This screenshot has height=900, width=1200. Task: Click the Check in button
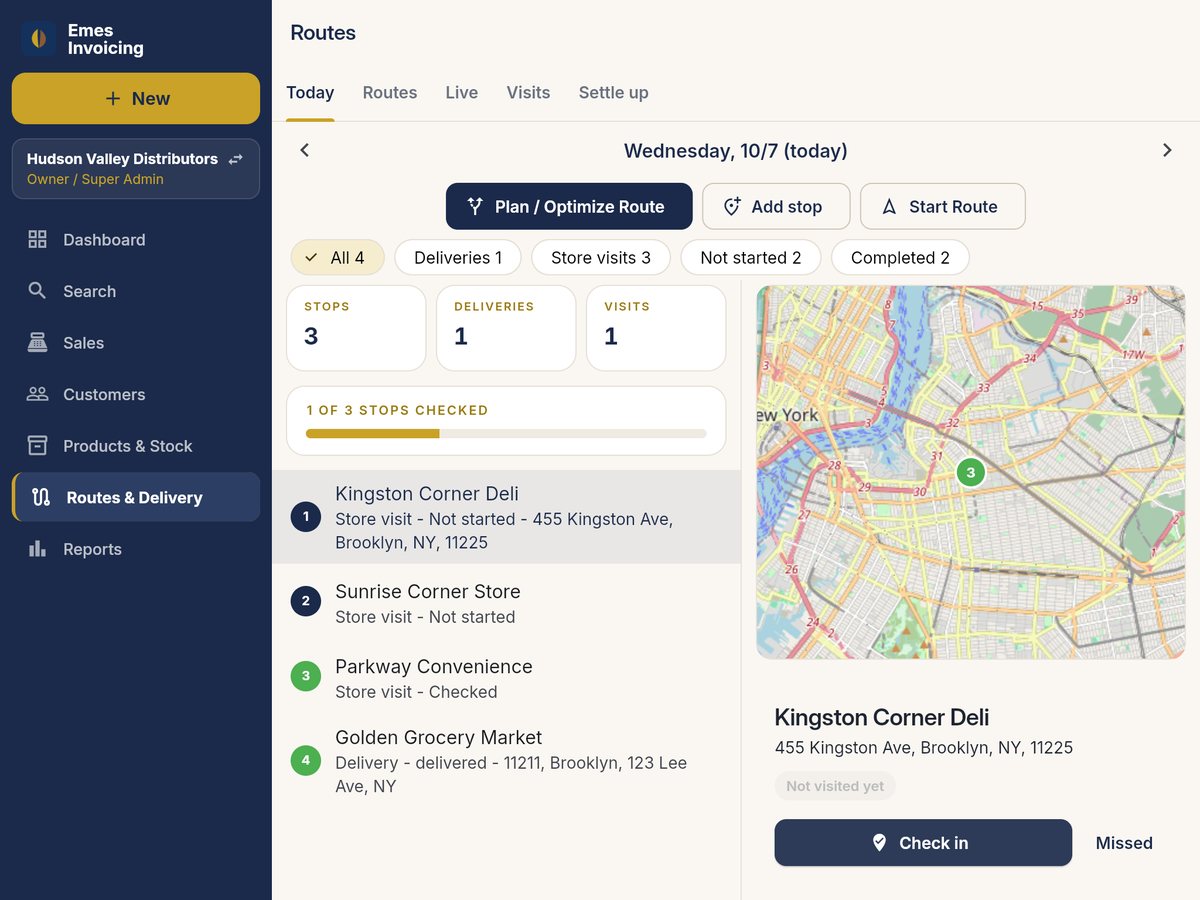pyautogui.click(x=923, y=843)
